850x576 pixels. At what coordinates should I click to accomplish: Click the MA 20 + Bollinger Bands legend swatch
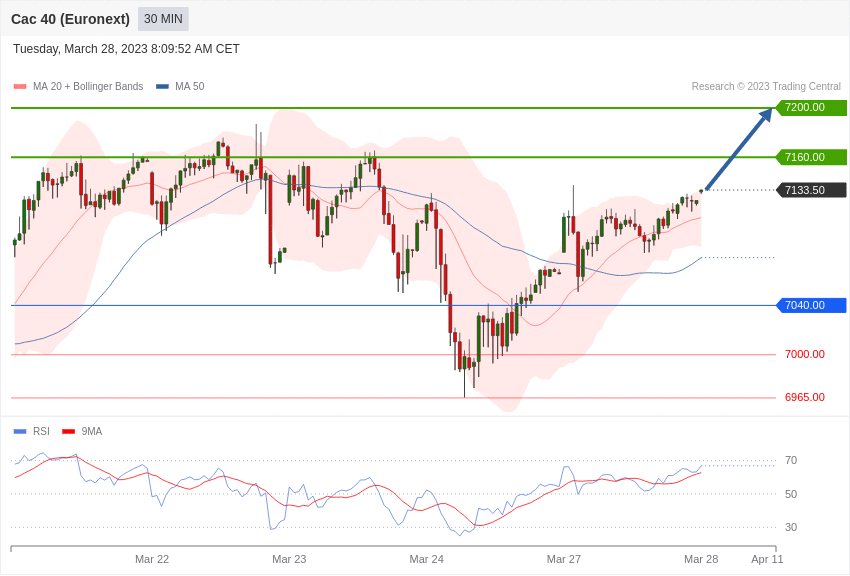20,87
